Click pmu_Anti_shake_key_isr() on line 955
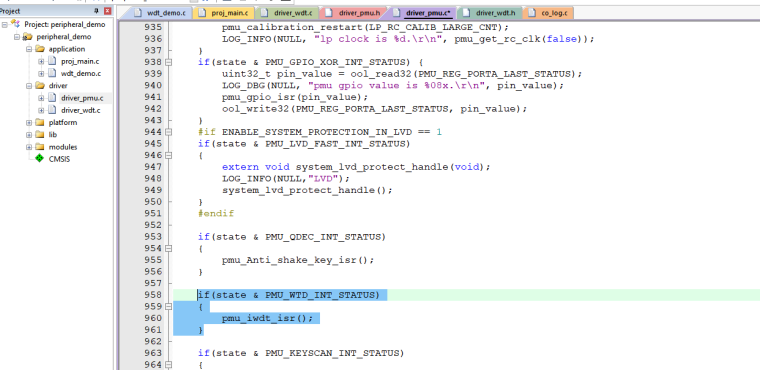 tap(298, 260)
